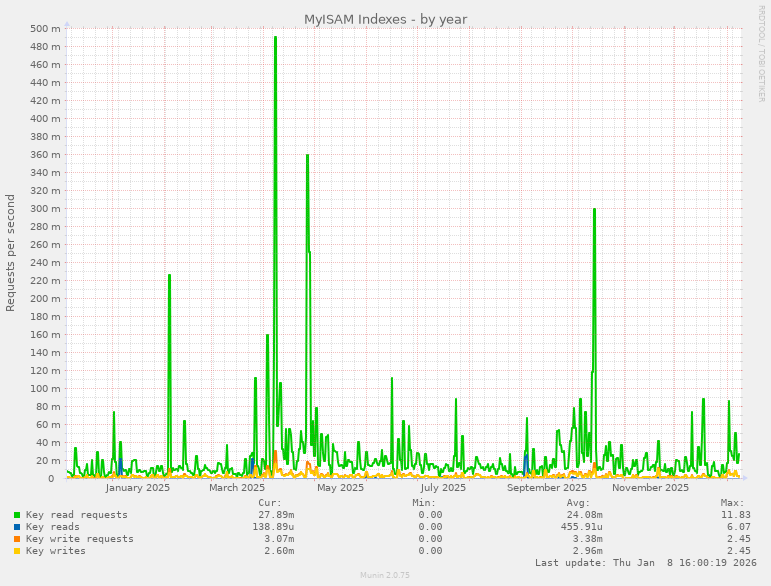Click the 'Cur:' column header

[270, 503]
